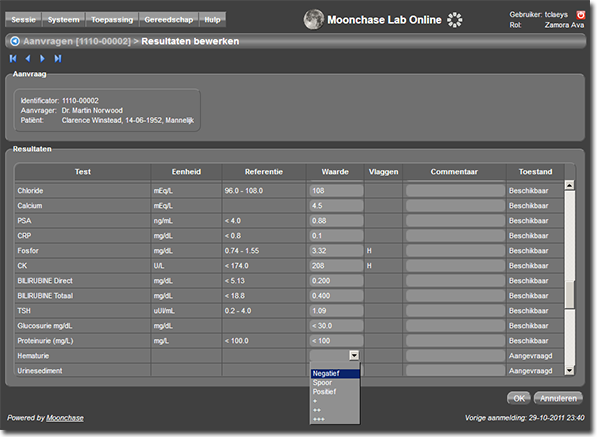Open the Gereedschap menu
Image resolution: width=600 pixels, height=437 pixels.
[x=169, y=20]
